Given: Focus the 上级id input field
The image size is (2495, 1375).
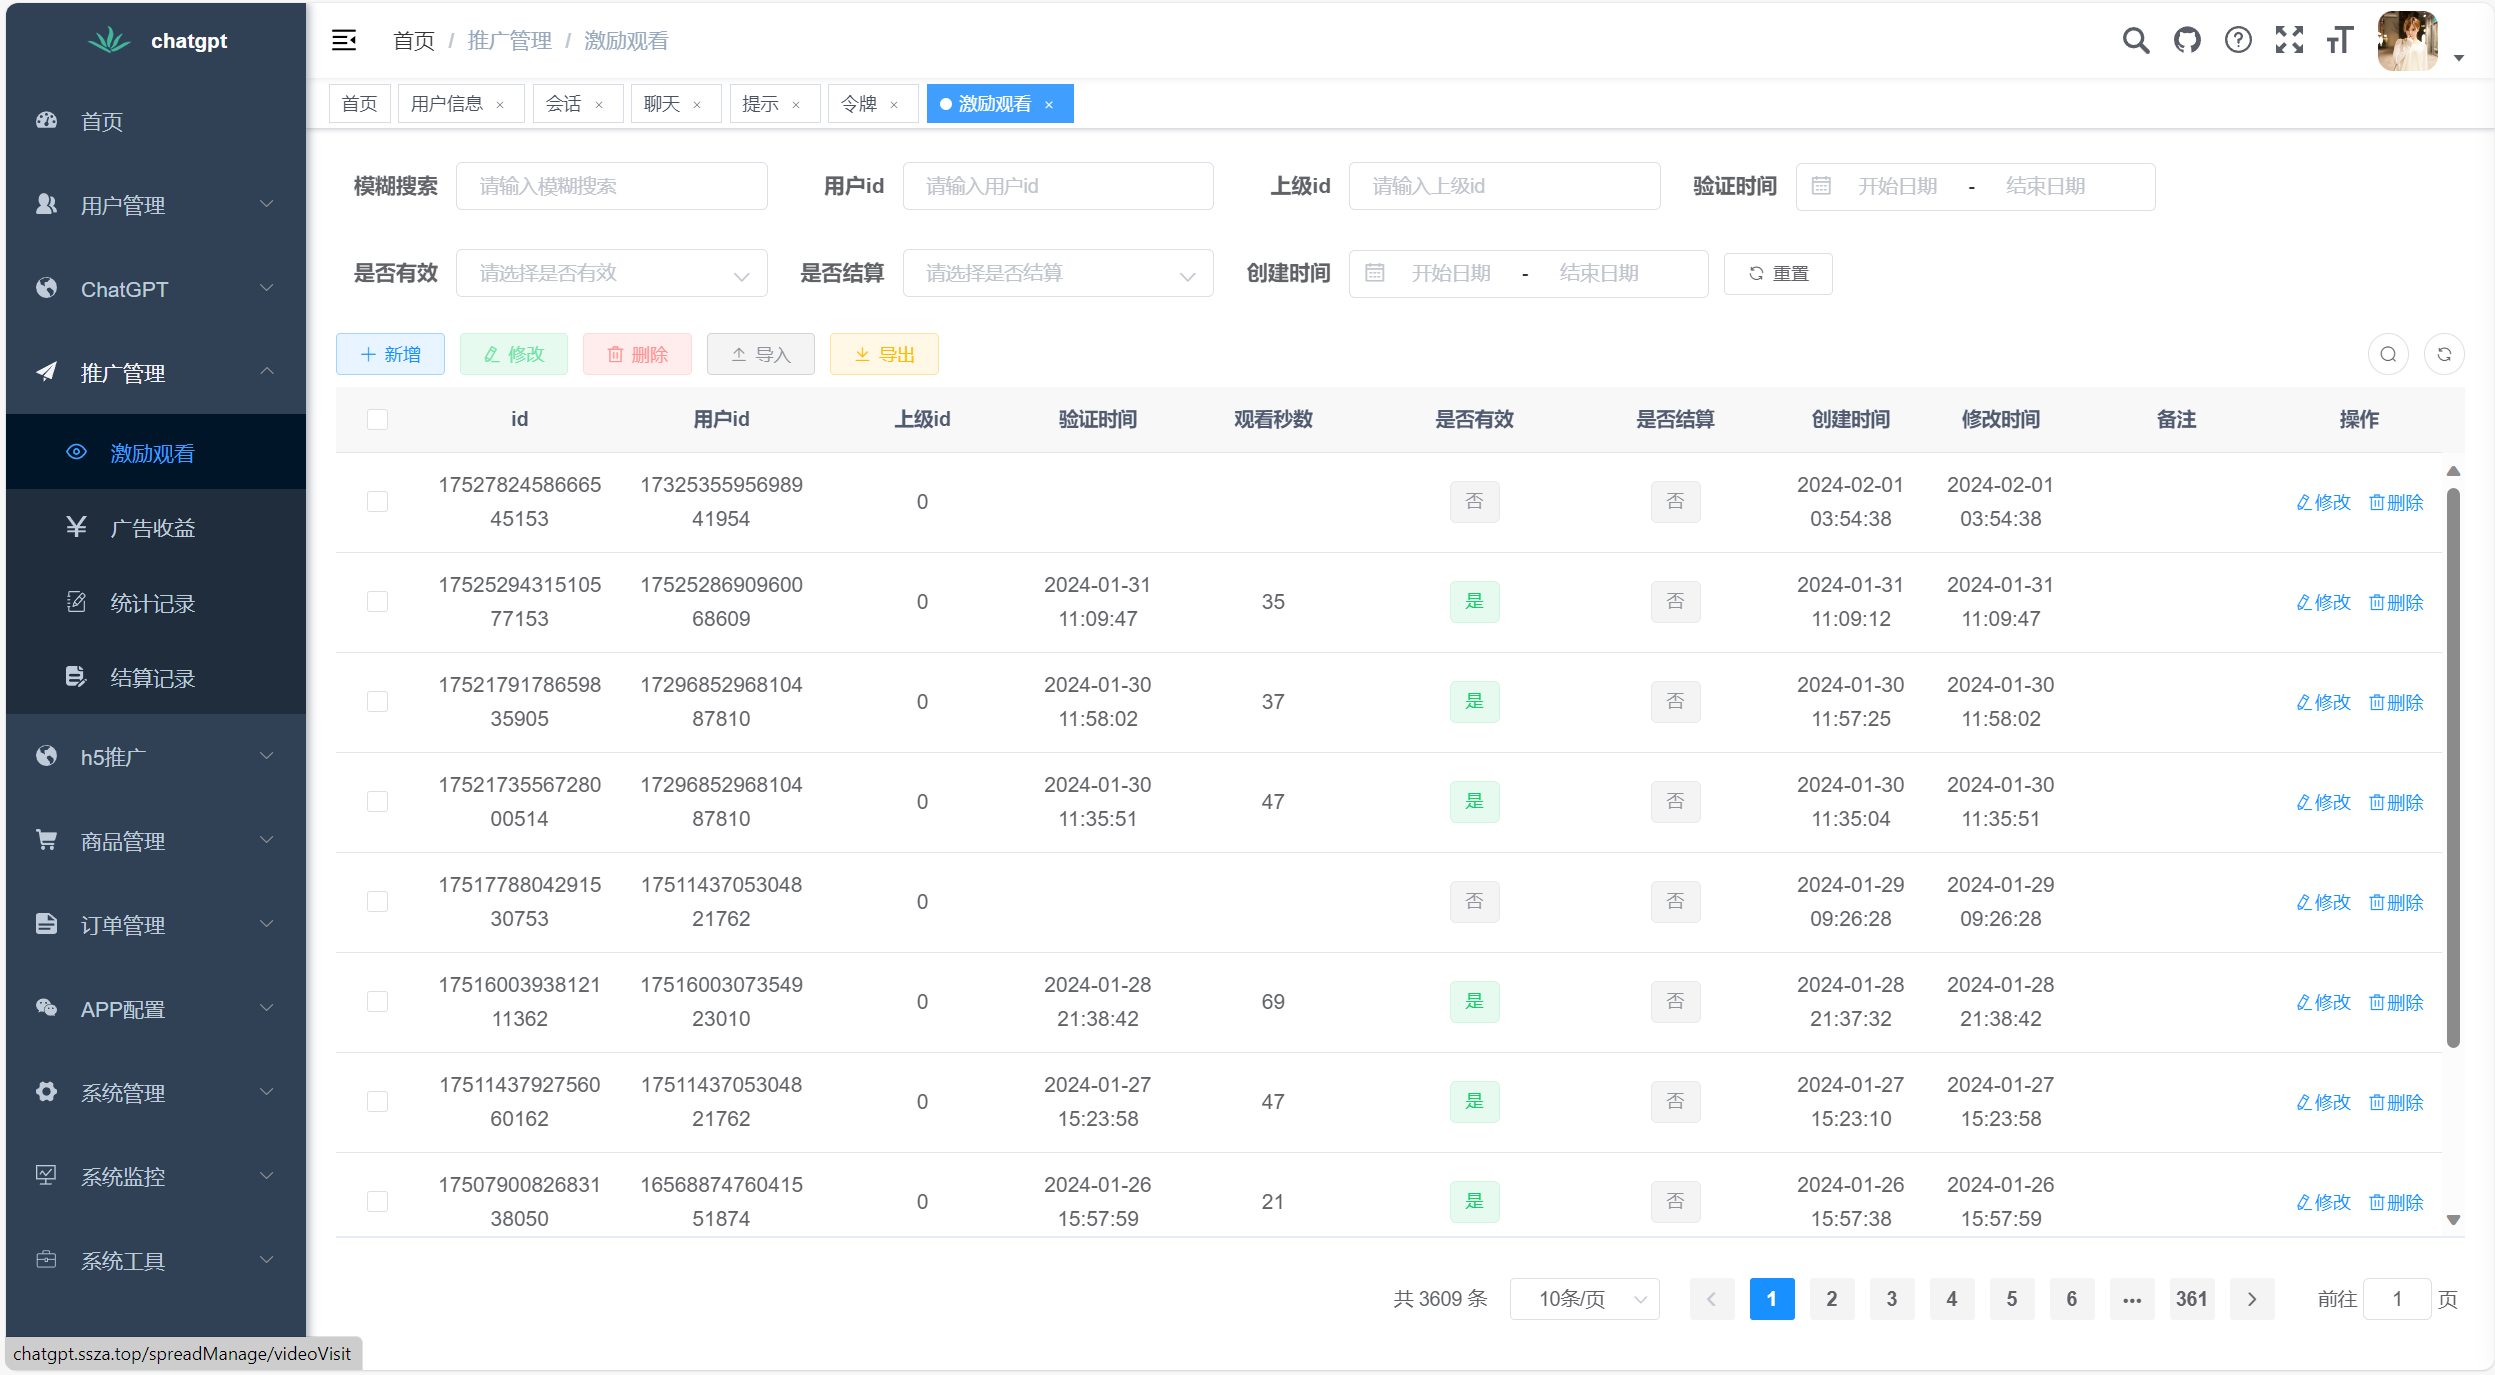Looking at the screenshot, I should pyautogui.click(x=1505, y=186).
